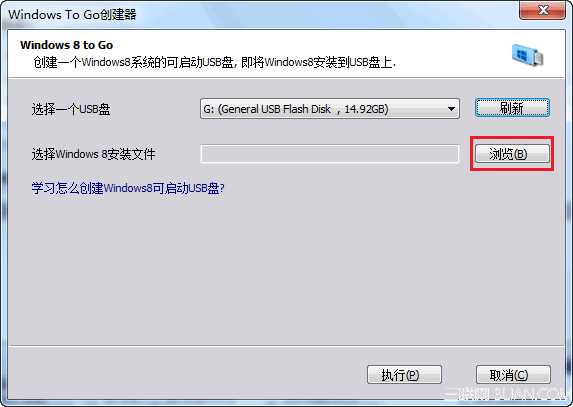Close the Windows To Go creator window
Image resolution: width=573 pixels, height=407 pixels.
tap(542, 10)
